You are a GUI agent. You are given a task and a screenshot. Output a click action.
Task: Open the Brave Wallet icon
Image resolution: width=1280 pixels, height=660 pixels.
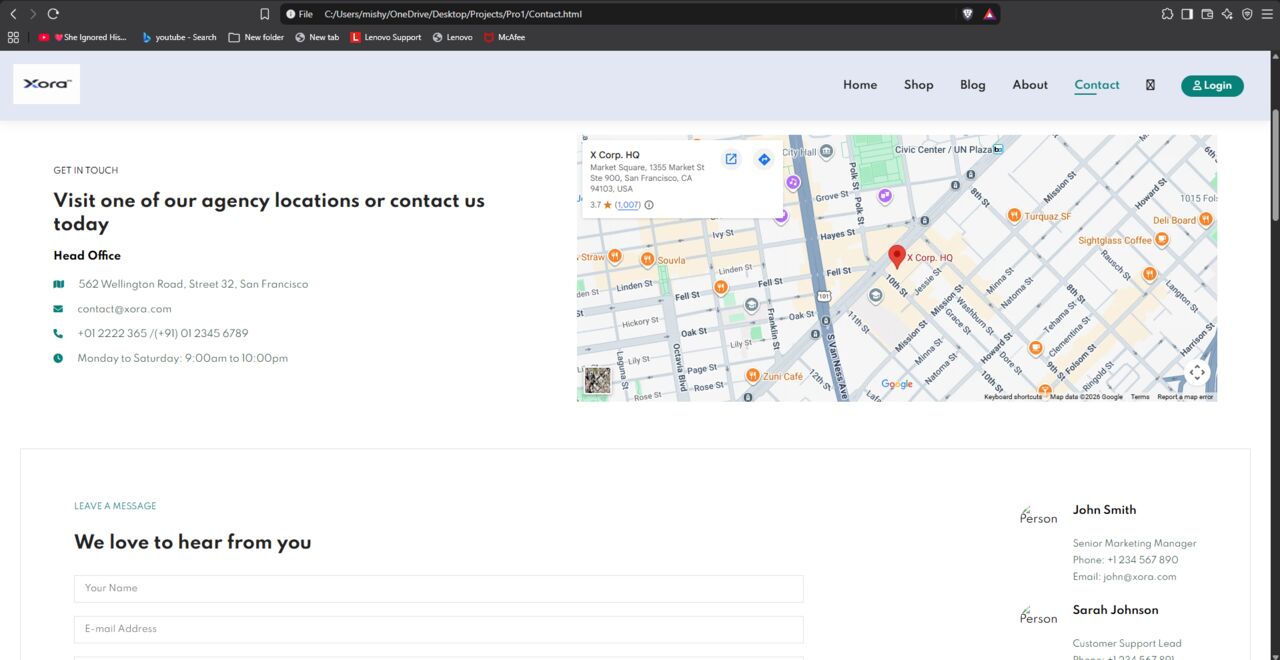1207,14
